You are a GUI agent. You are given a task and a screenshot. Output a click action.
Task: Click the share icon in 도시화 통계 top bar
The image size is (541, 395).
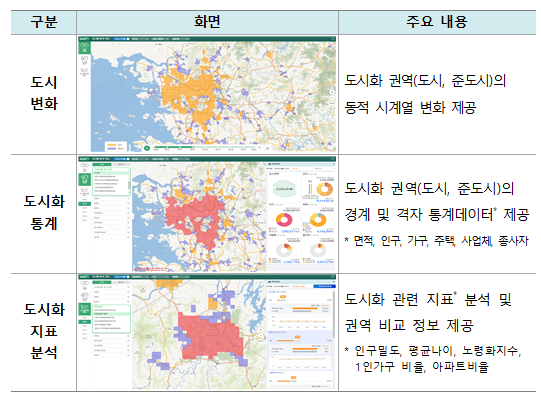333,159
